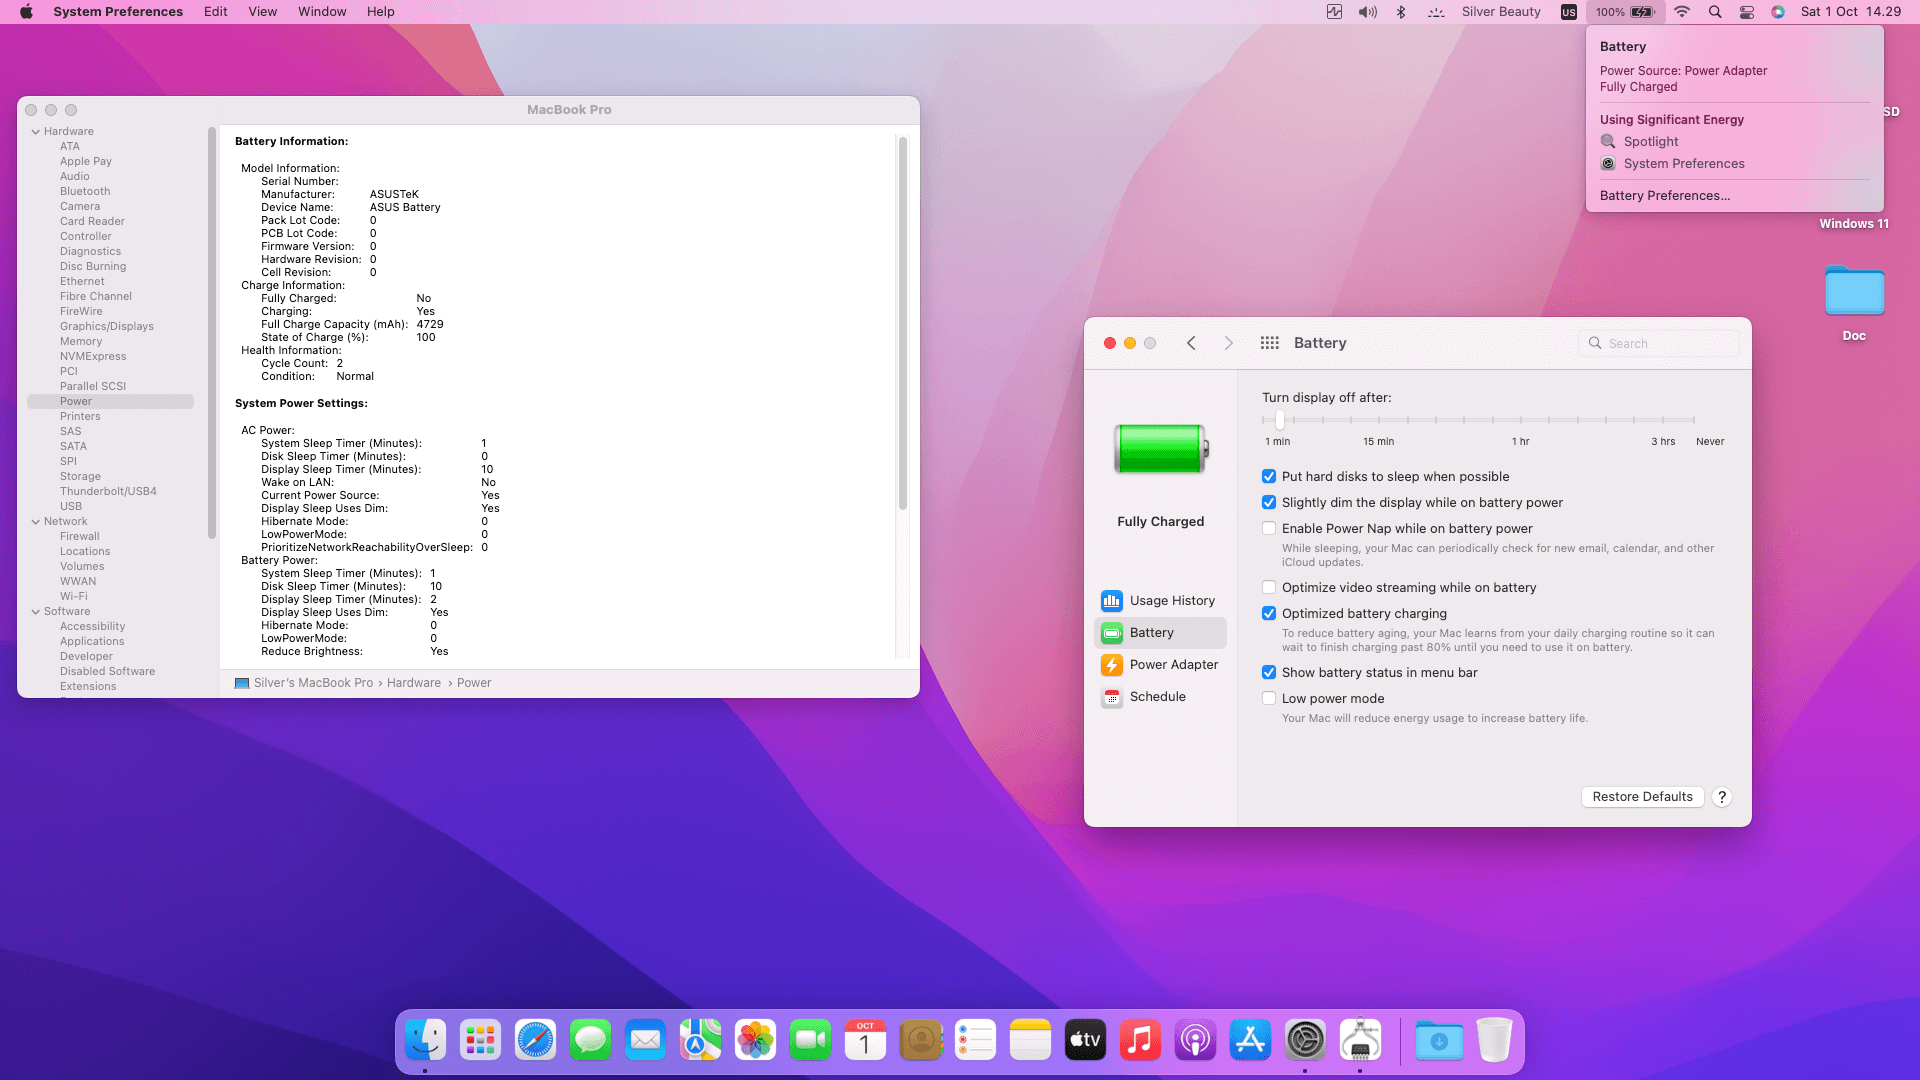Collapse the Hardware tree section
The height and width of the screenshot is (1080, 1920).
coord(36,132)
